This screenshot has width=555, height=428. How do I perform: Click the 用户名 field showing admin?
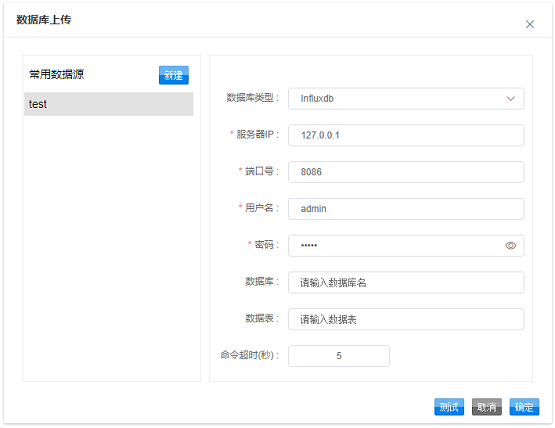pyautogui.click(x=406, y=209)
